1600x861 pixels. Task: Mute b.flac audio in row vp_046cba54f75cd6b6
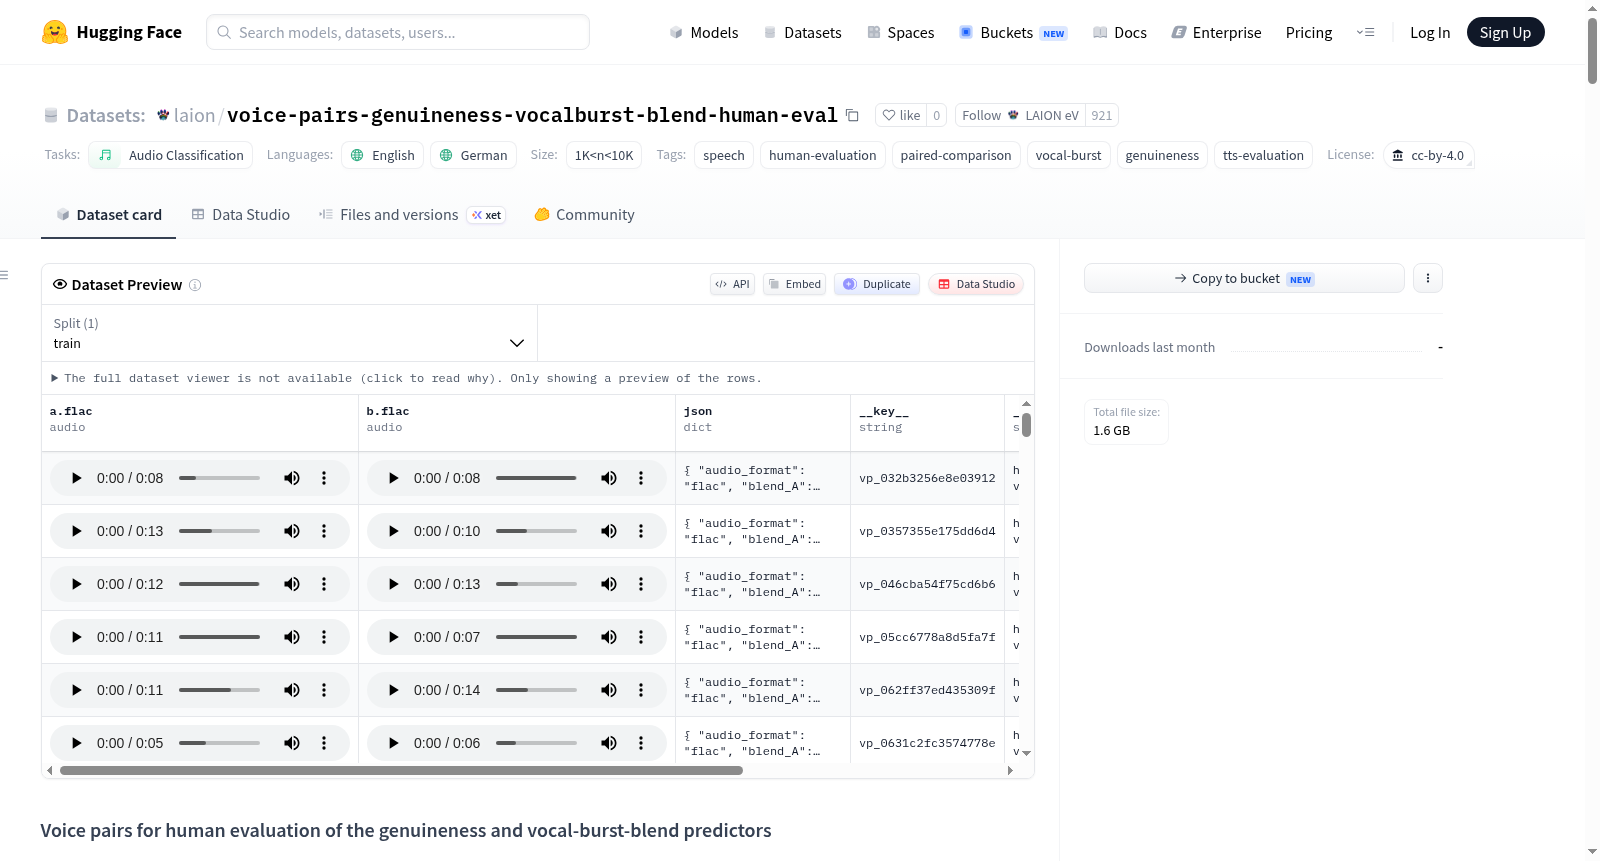click(x=609, y=584)
